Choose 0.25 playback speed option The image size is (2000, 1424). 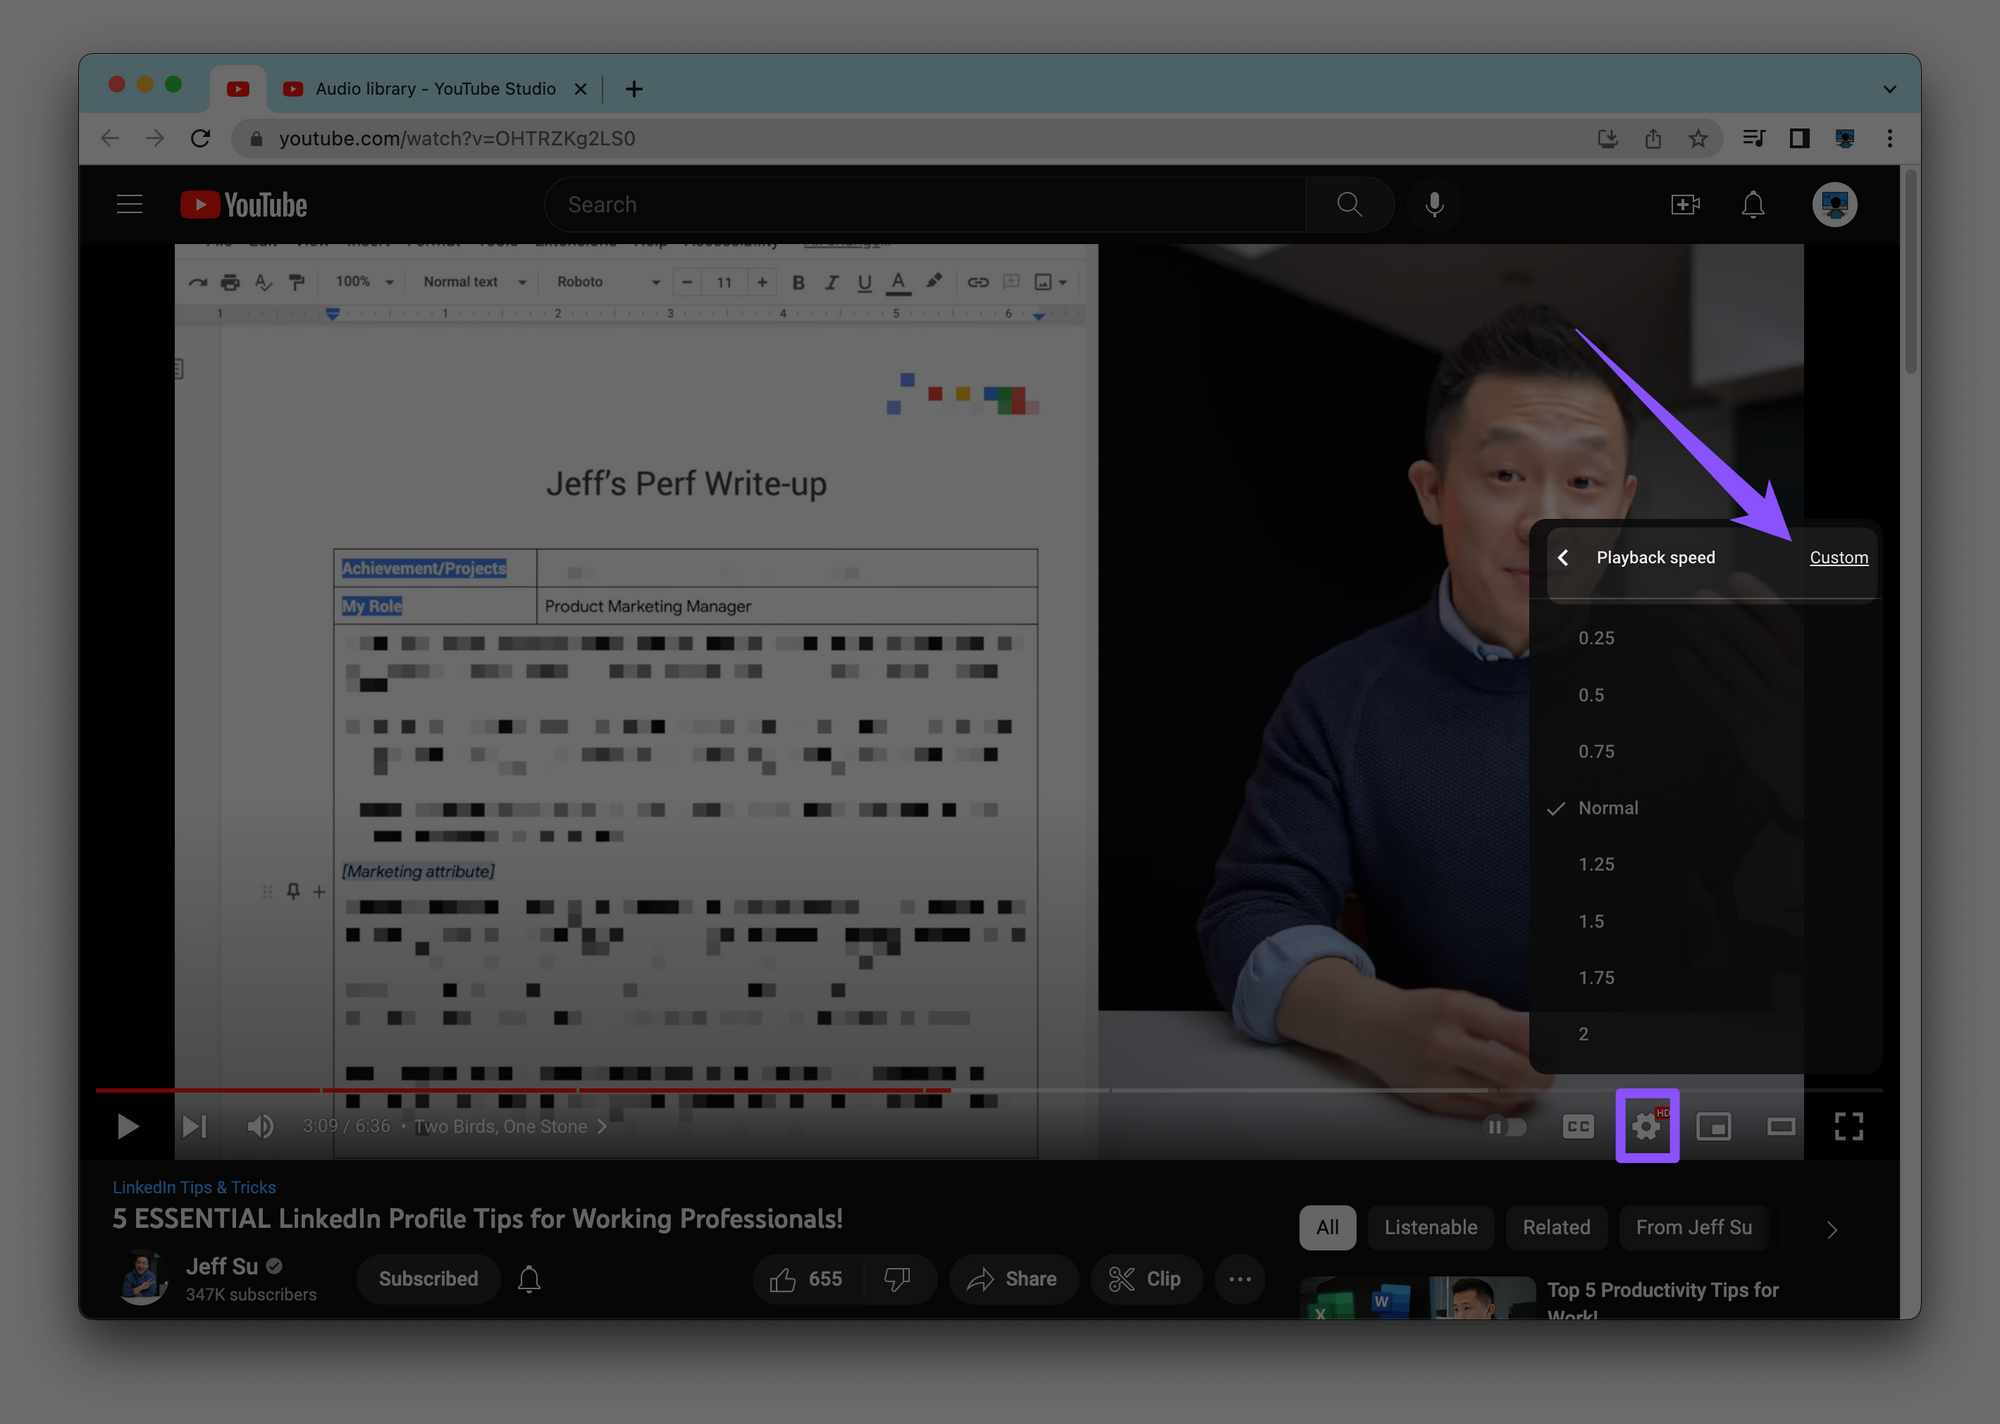click(1596, 638)
